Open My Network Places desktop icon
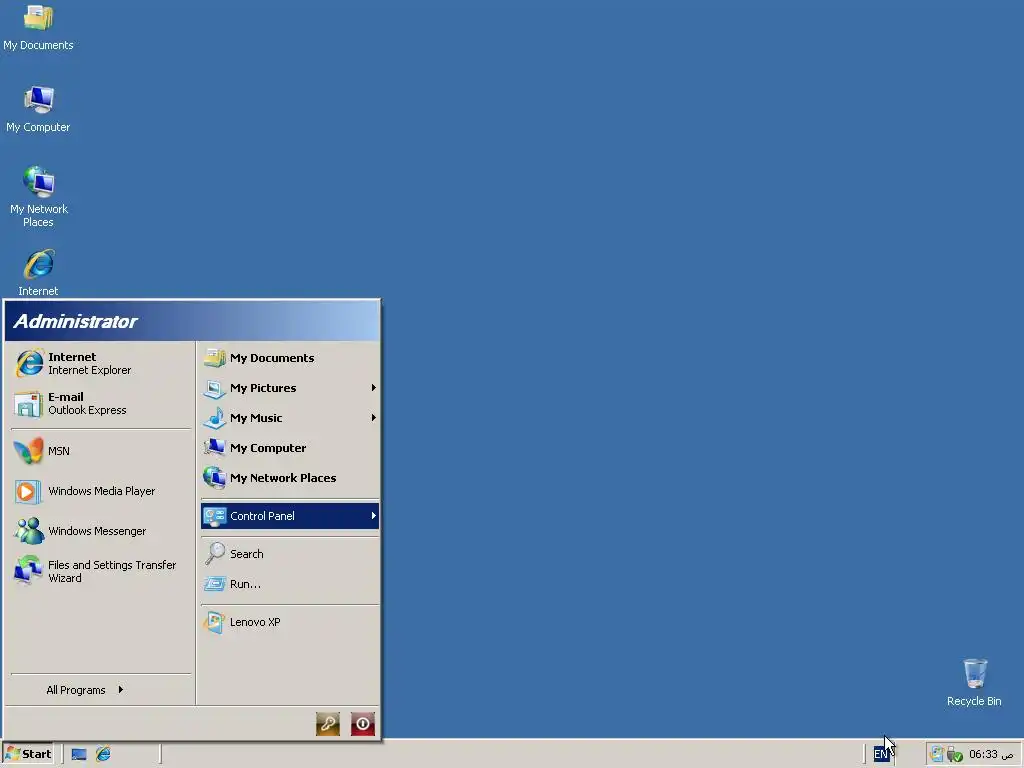Screen dimensions: 1024x768 [x=38, y=197]
